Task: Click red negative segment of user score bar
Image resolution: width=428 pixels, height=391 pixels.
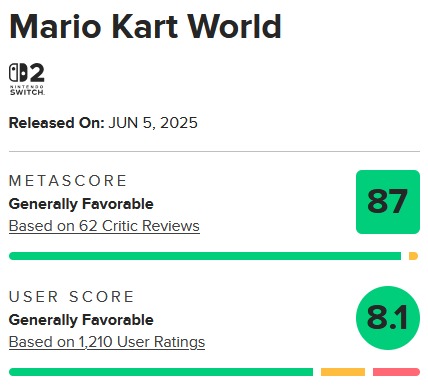Action: (396, 372)
